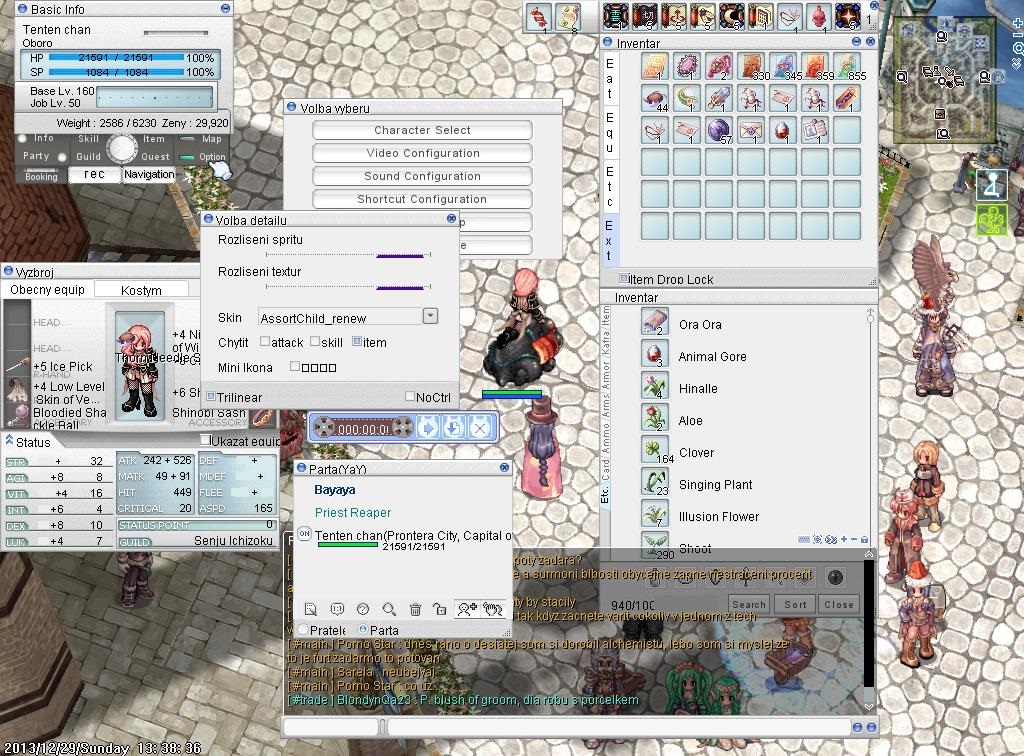1024x756 pixels.
Task: Open the Kostym equipment tab
Action: (141, 290)
